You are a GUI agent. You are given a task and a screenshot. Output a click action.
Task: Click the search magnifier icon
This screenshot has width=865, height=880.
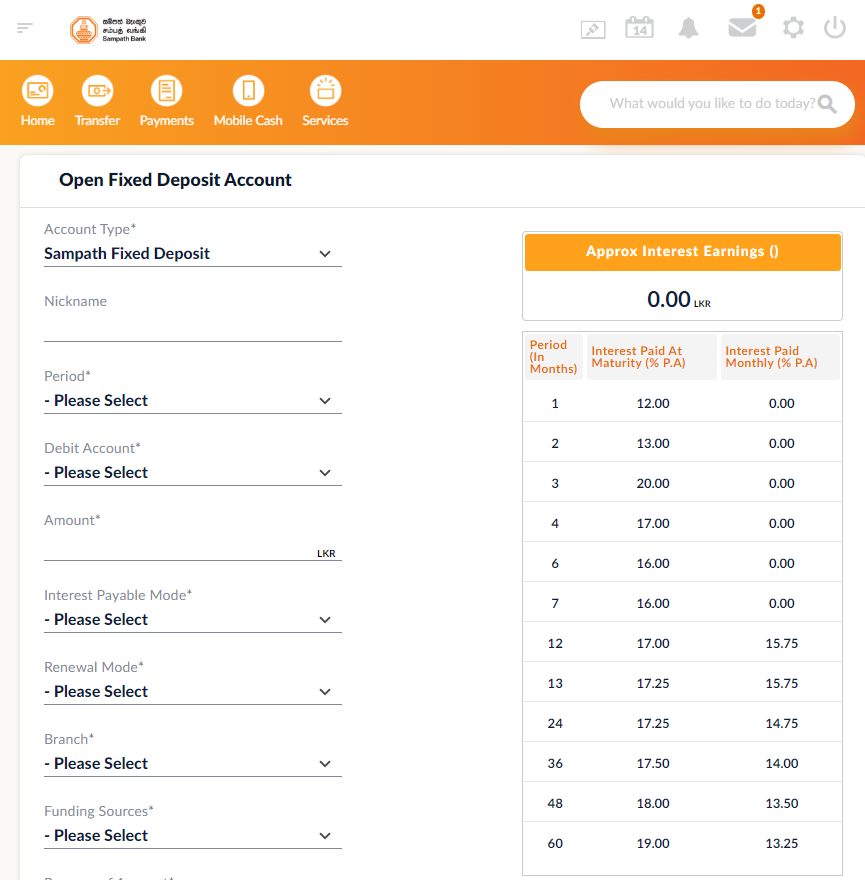coord(827,104)
